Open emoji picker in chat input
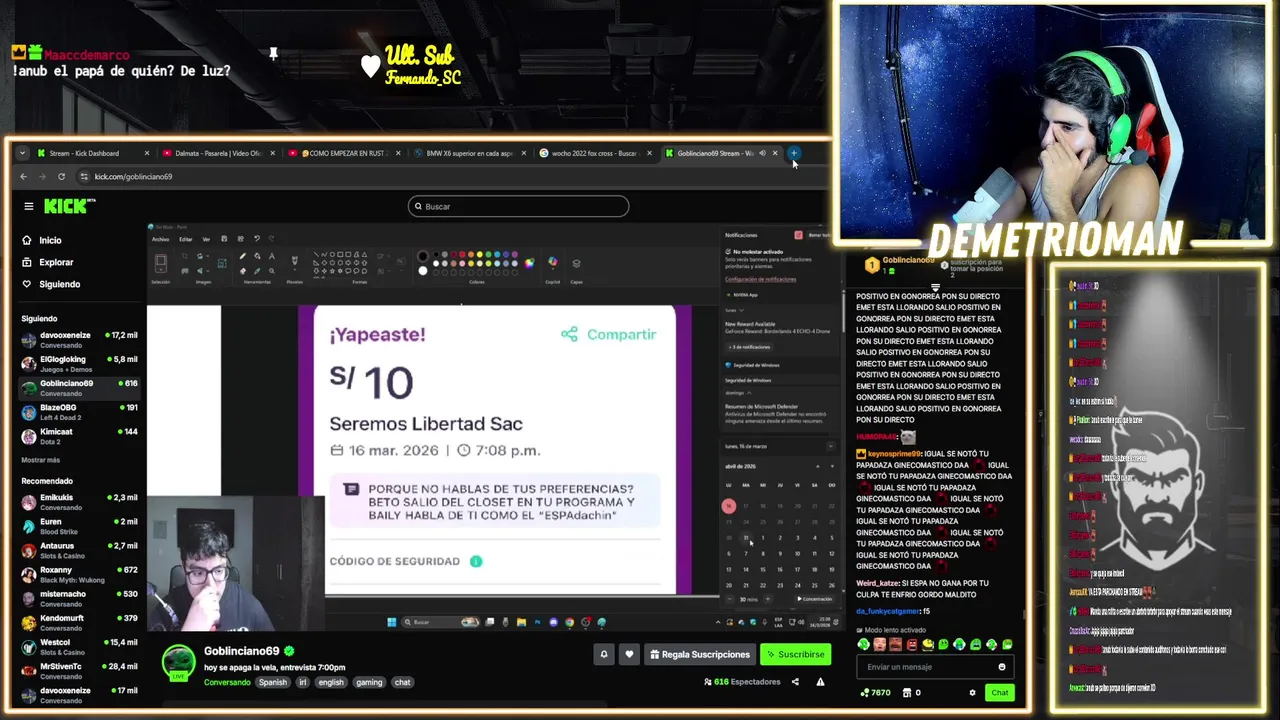This screenshot has width=1280, height=720. [x=1002, y=667]
